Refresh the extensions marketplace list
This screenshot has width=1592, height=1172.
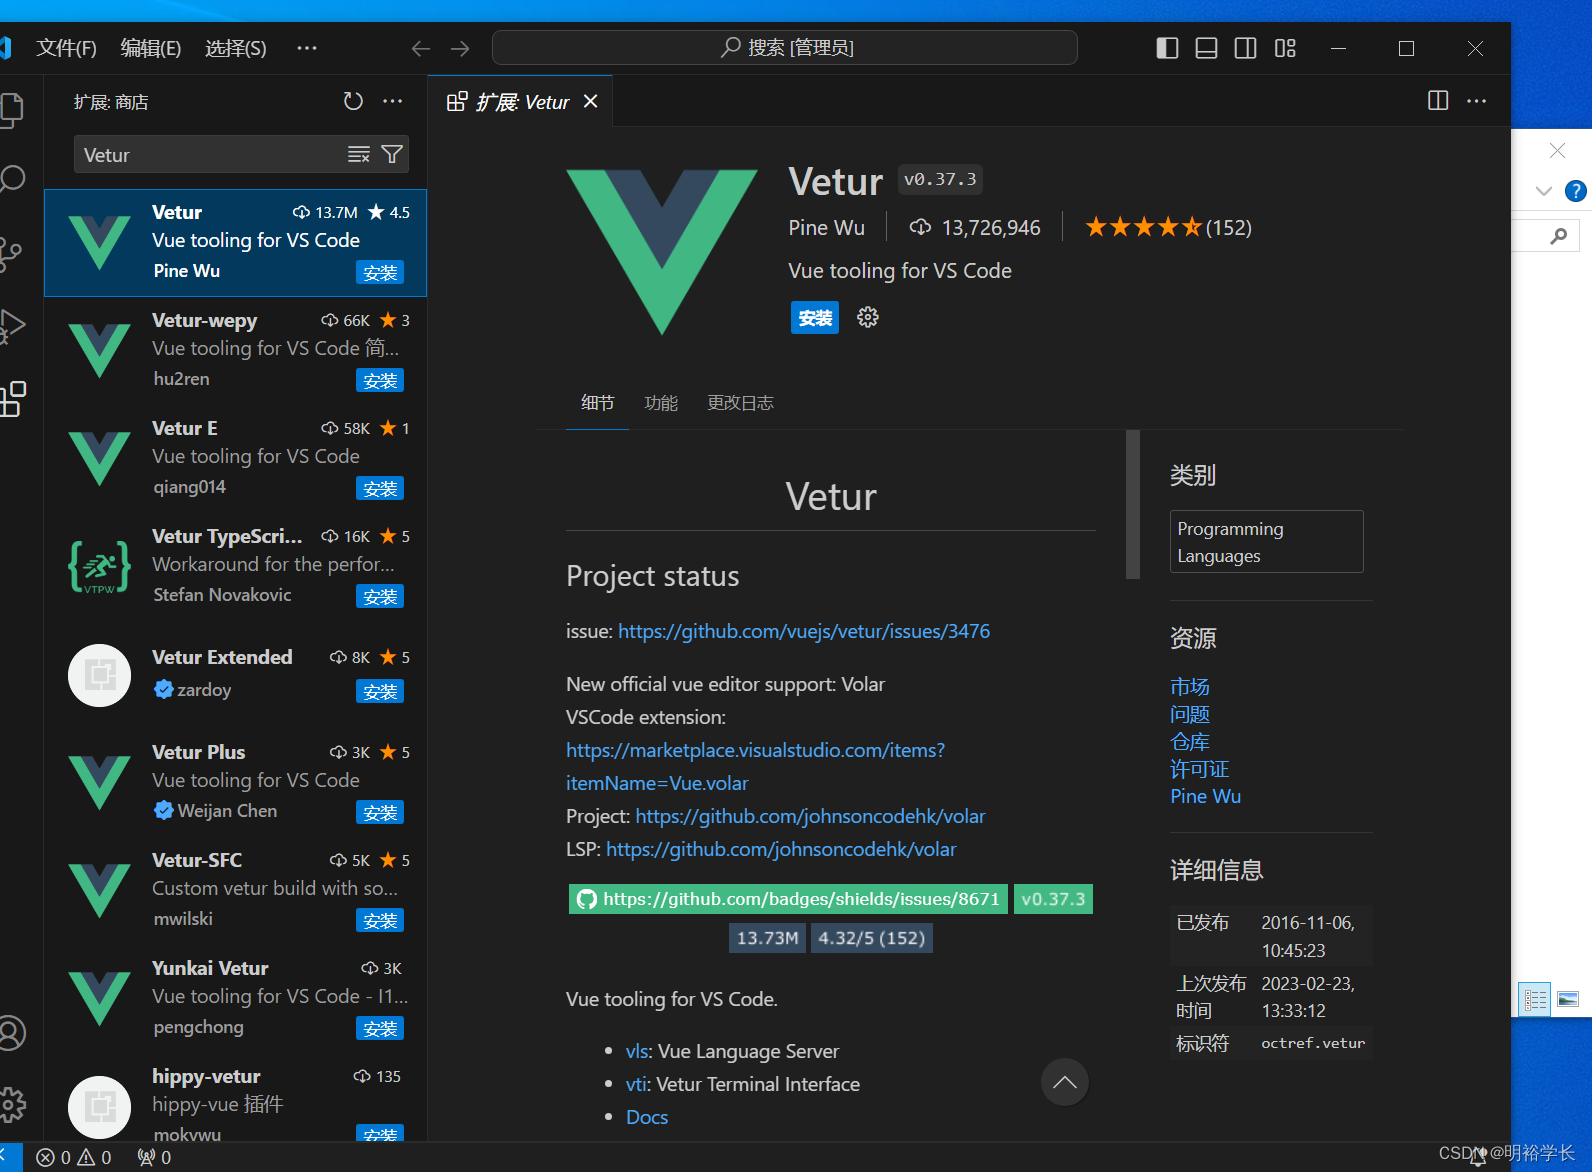353,101
